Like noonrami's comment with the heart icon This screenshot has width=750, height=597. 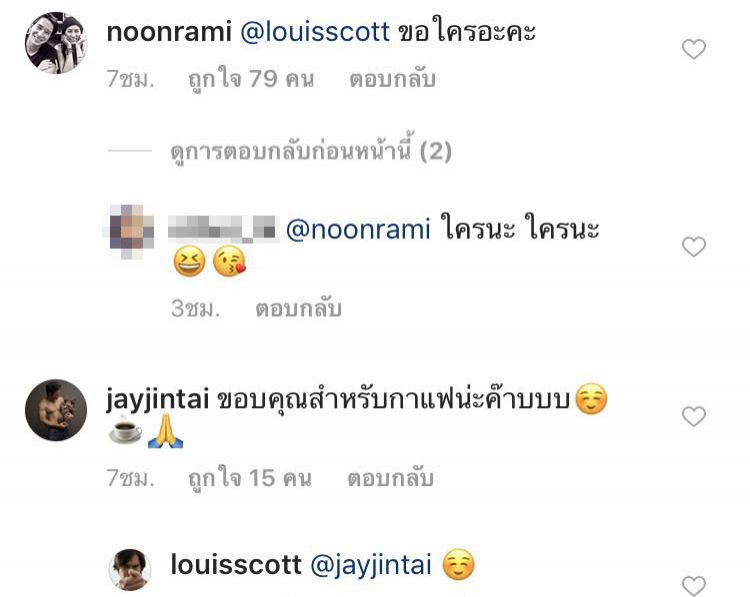coord(694,49)
